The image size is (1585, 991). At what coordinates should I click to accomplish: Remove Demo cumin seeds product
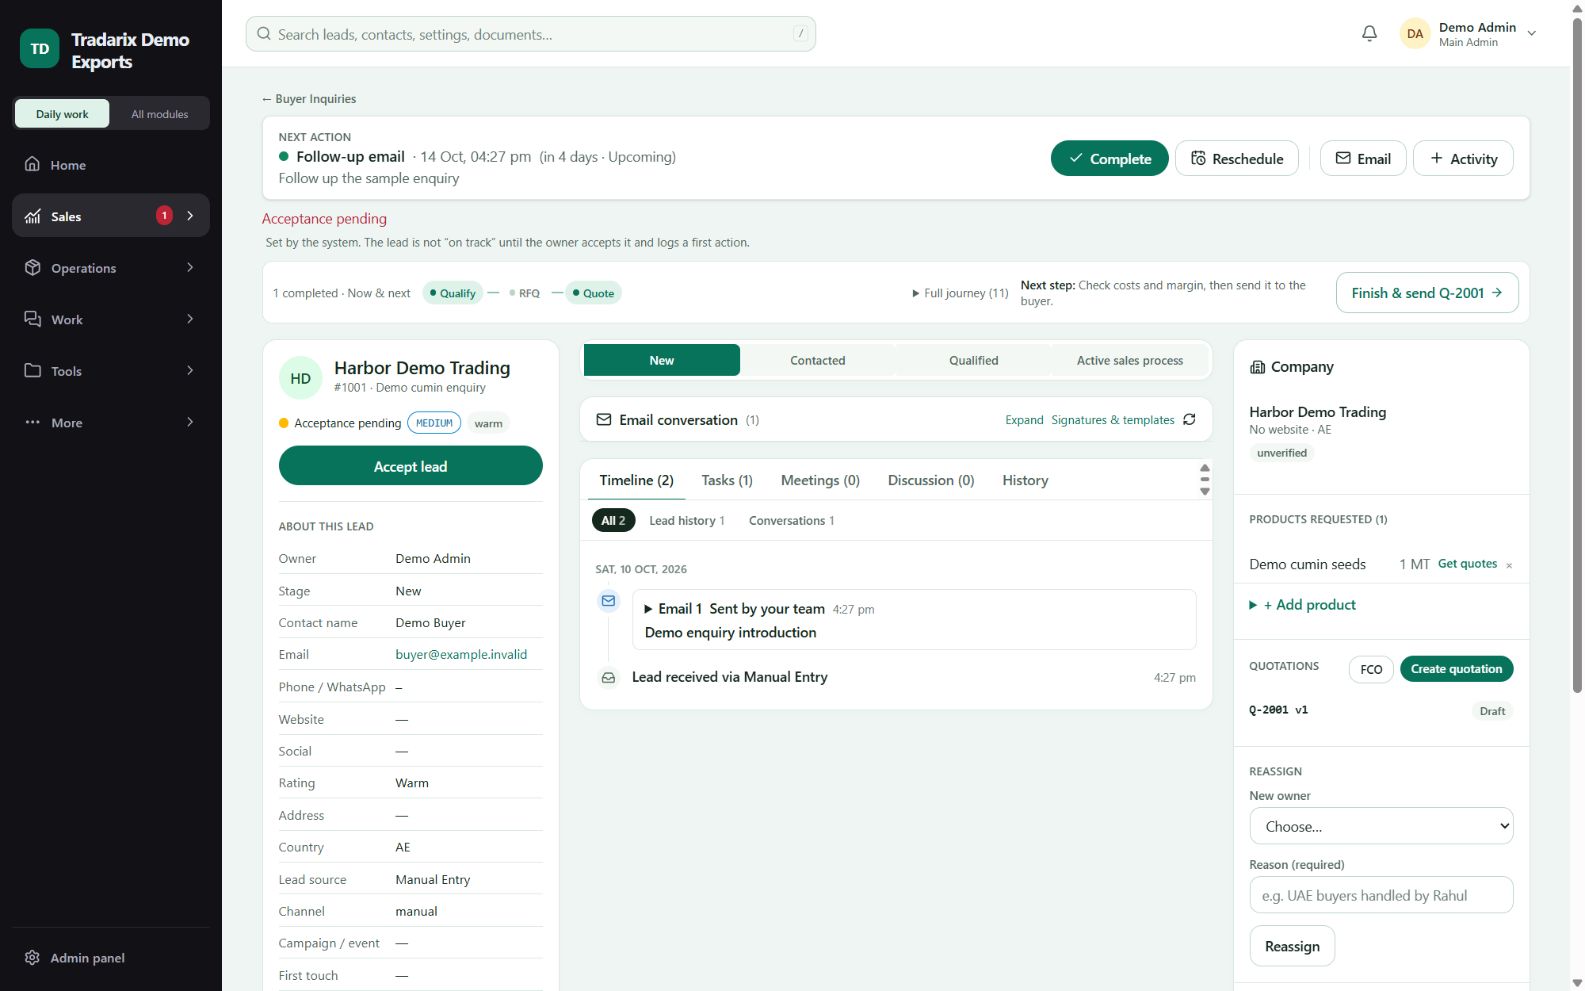1509,565
